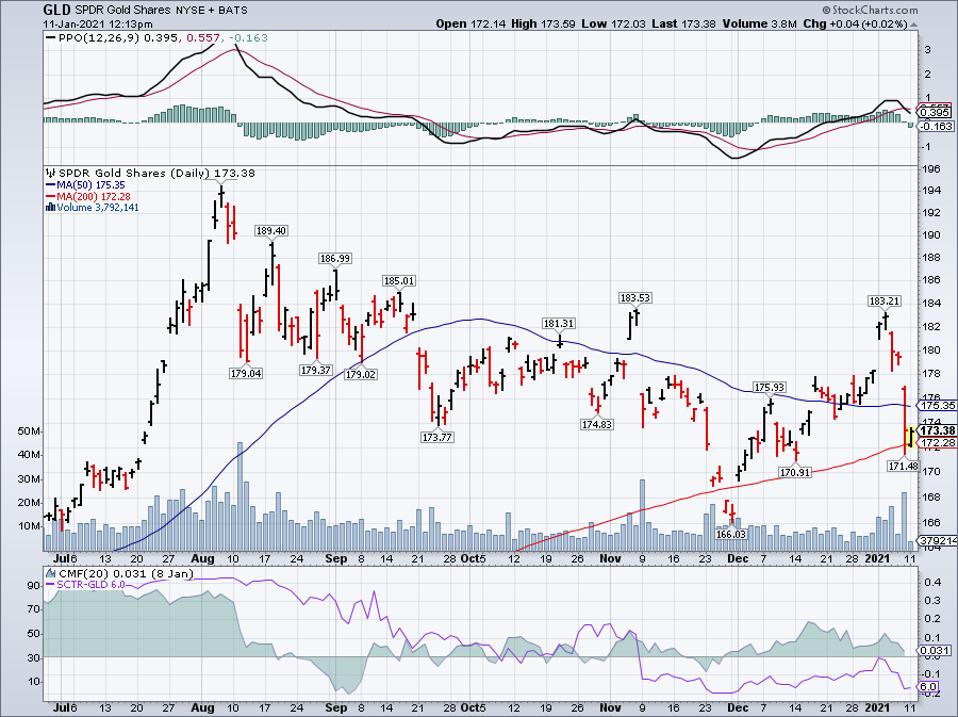
Task: Click the StockCharts.com copyright label
Action: (870, 10)
